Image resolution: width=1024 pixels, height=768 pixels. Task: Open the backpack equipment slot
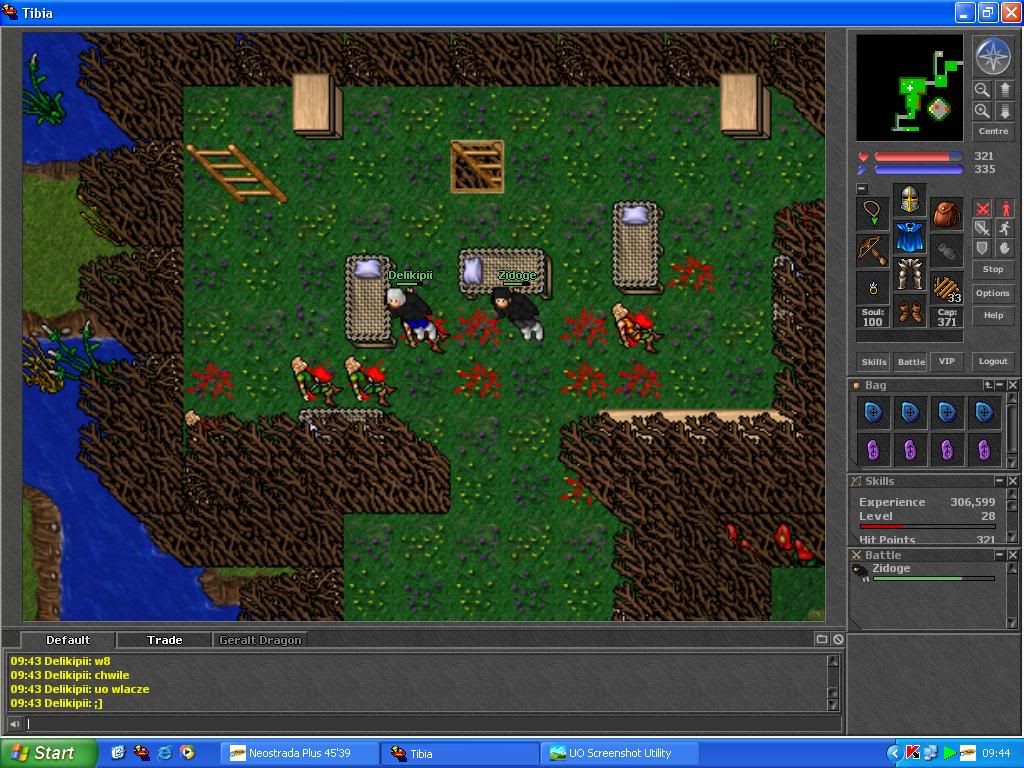click(946, 214)
